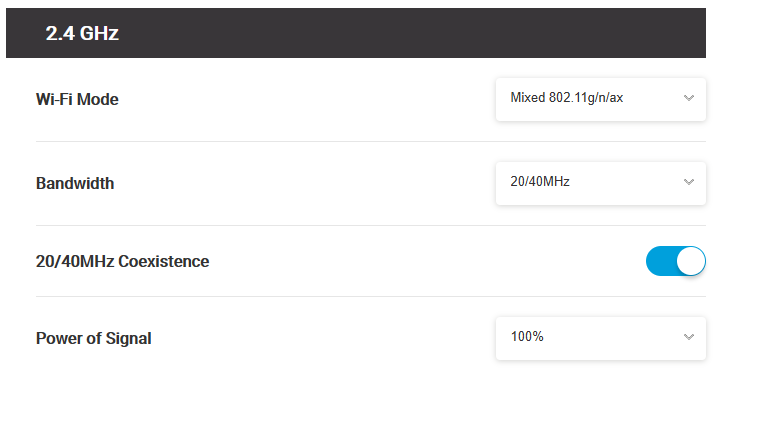The height and width of the screenshot is (430, 759).
Task: Click the "Mixed 802.11g/n/ax" value text
Action: 567,98
